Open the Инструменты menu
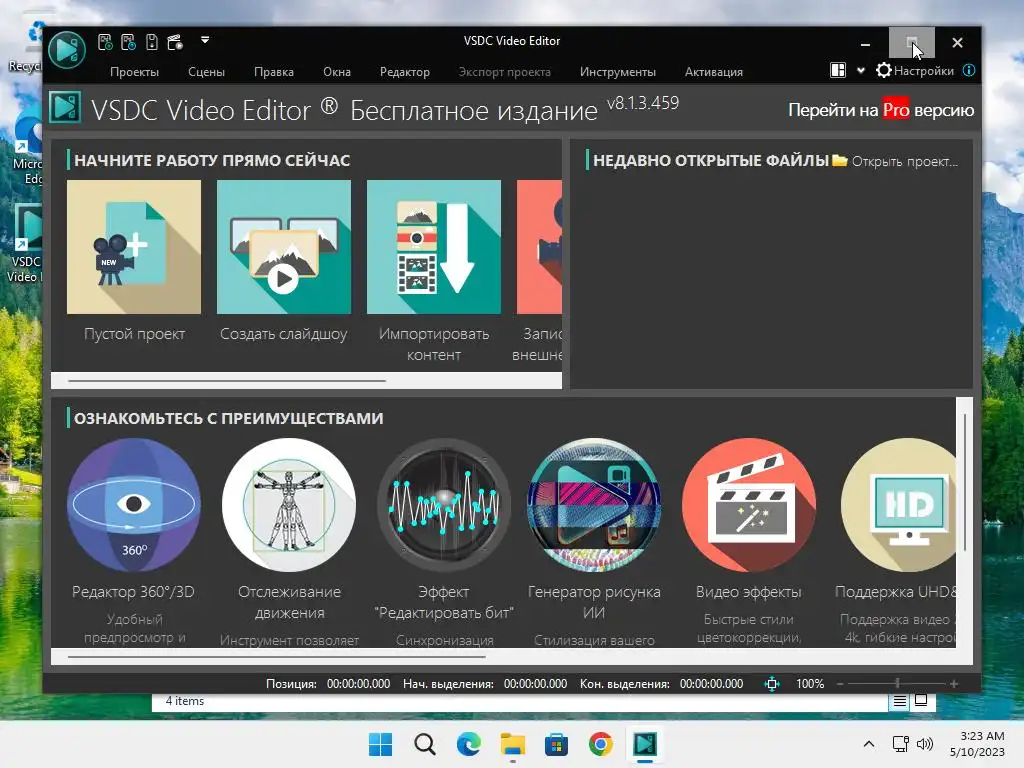The width and height of the screenshot is (1024, 768). point(618,72)
